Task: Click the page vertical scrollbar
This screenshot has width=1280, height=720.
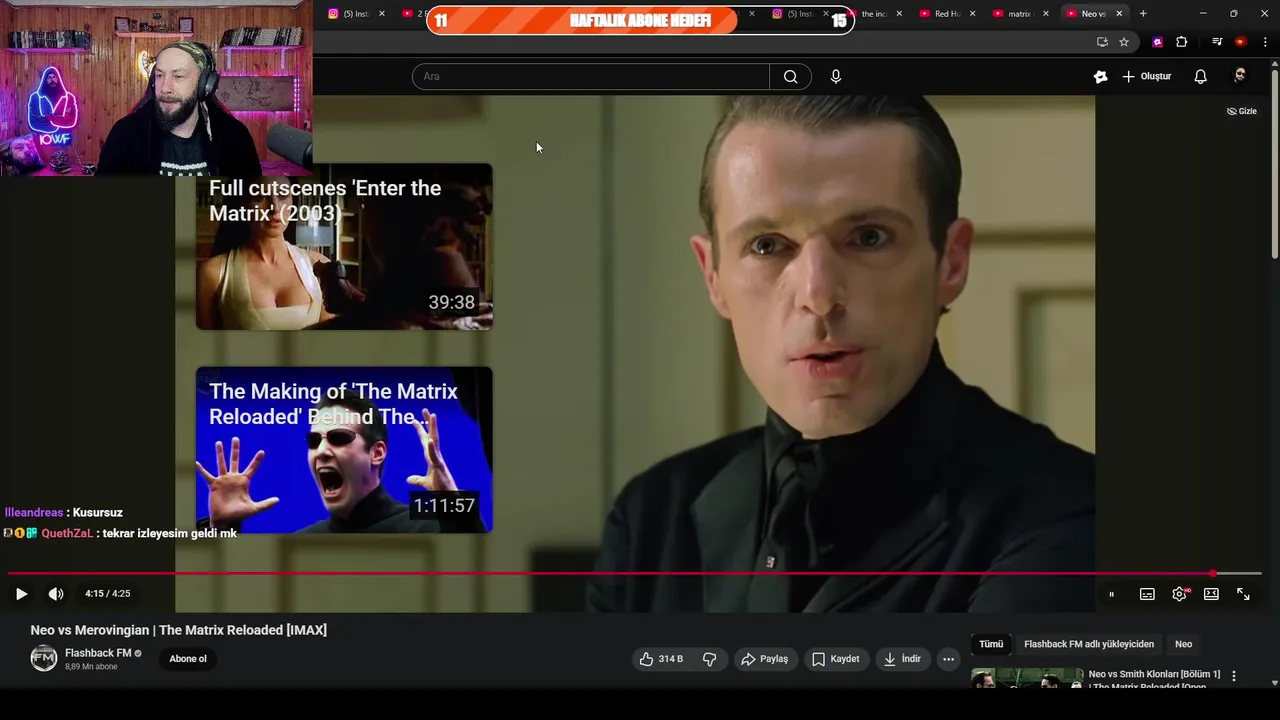Action: tap(1274, 165)
